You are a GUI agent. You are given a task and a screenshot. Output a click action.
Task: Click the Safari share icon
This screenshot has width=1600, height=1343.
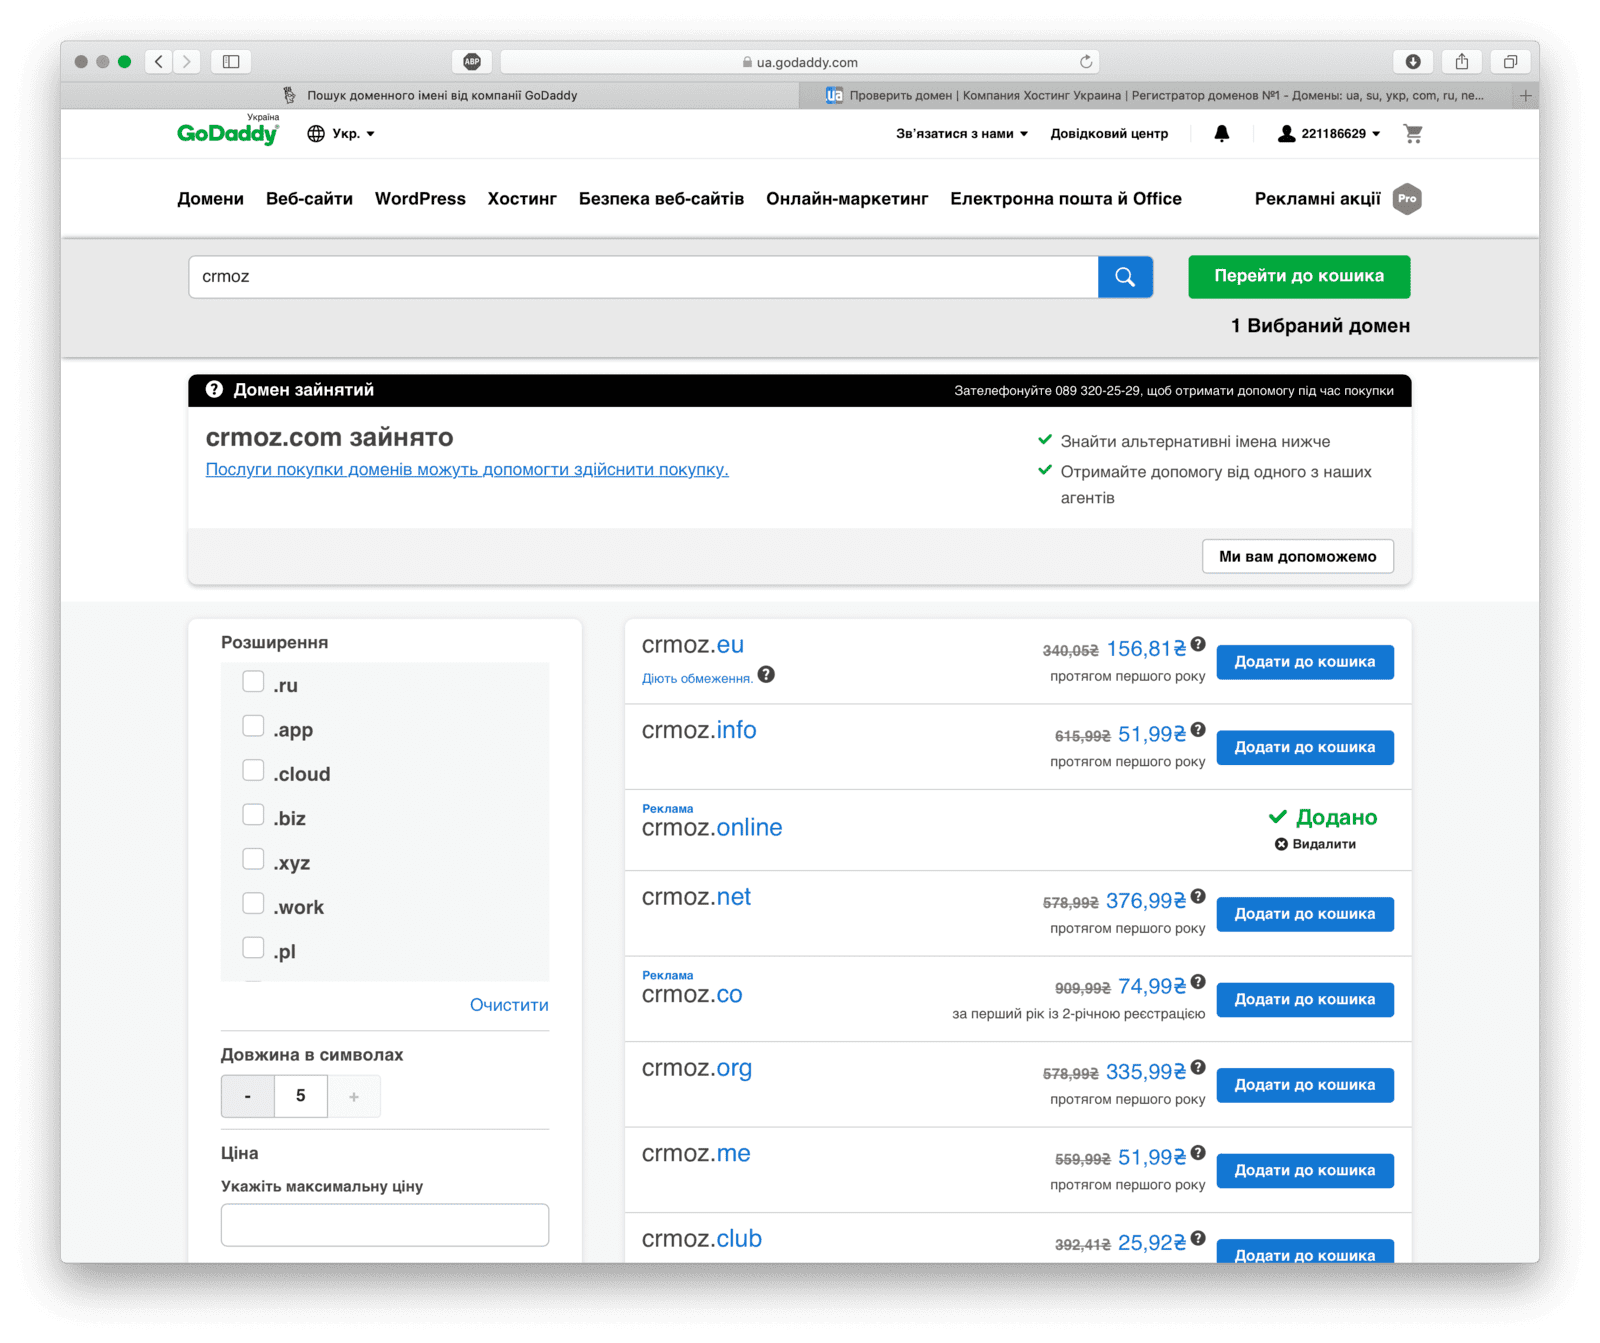pos(1461,62)
